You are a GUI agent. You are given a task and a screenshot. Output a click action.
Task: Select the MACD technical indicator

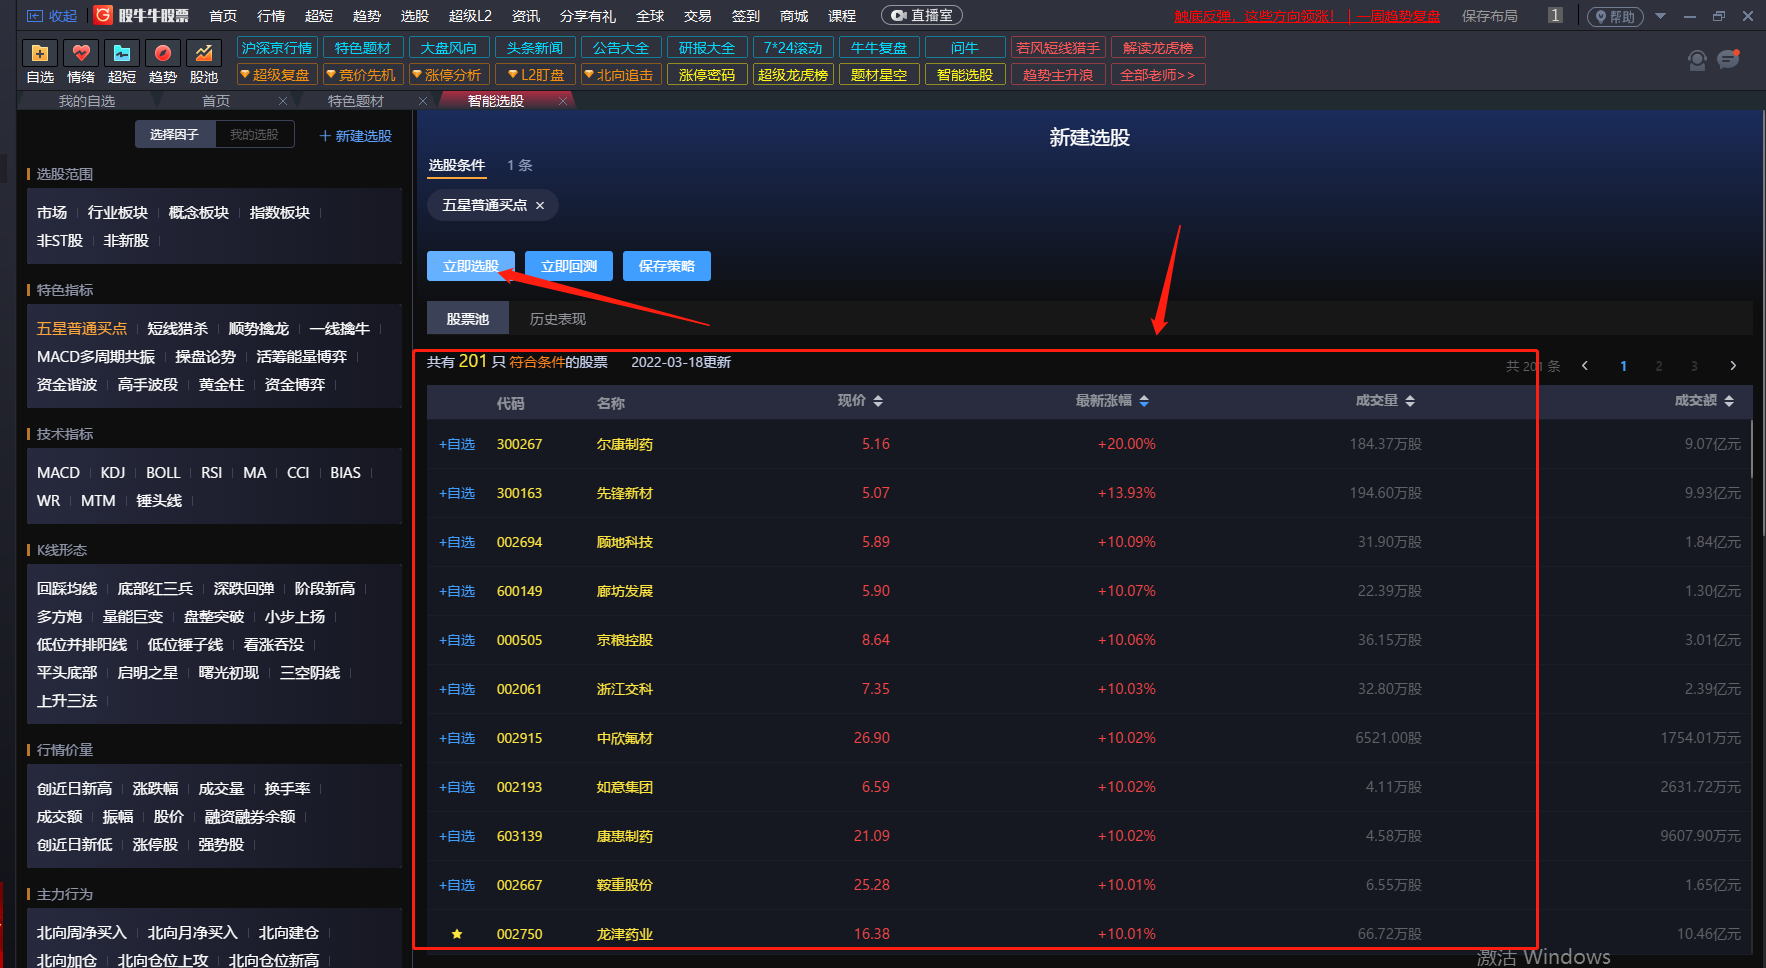pos(58,473)
